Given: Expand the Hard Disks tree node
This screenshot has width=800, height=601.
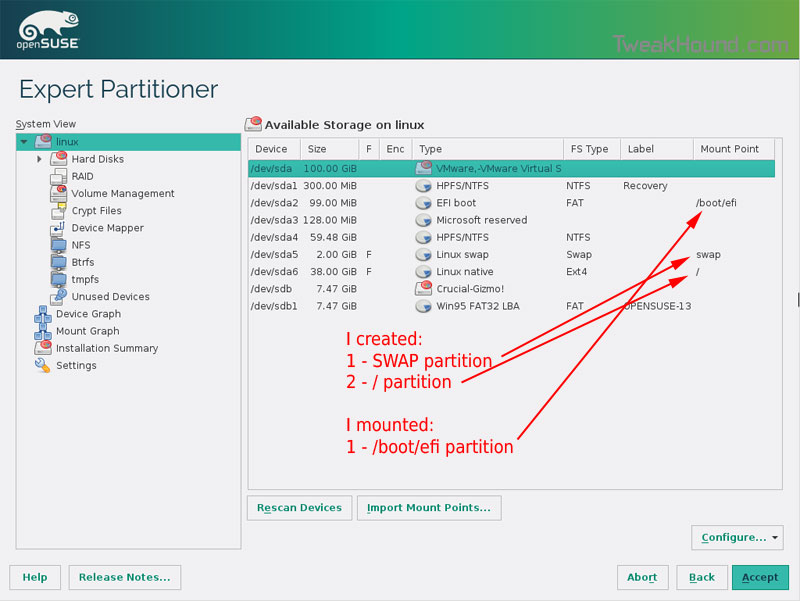Looking at the screenshot, I should point(39,159).
